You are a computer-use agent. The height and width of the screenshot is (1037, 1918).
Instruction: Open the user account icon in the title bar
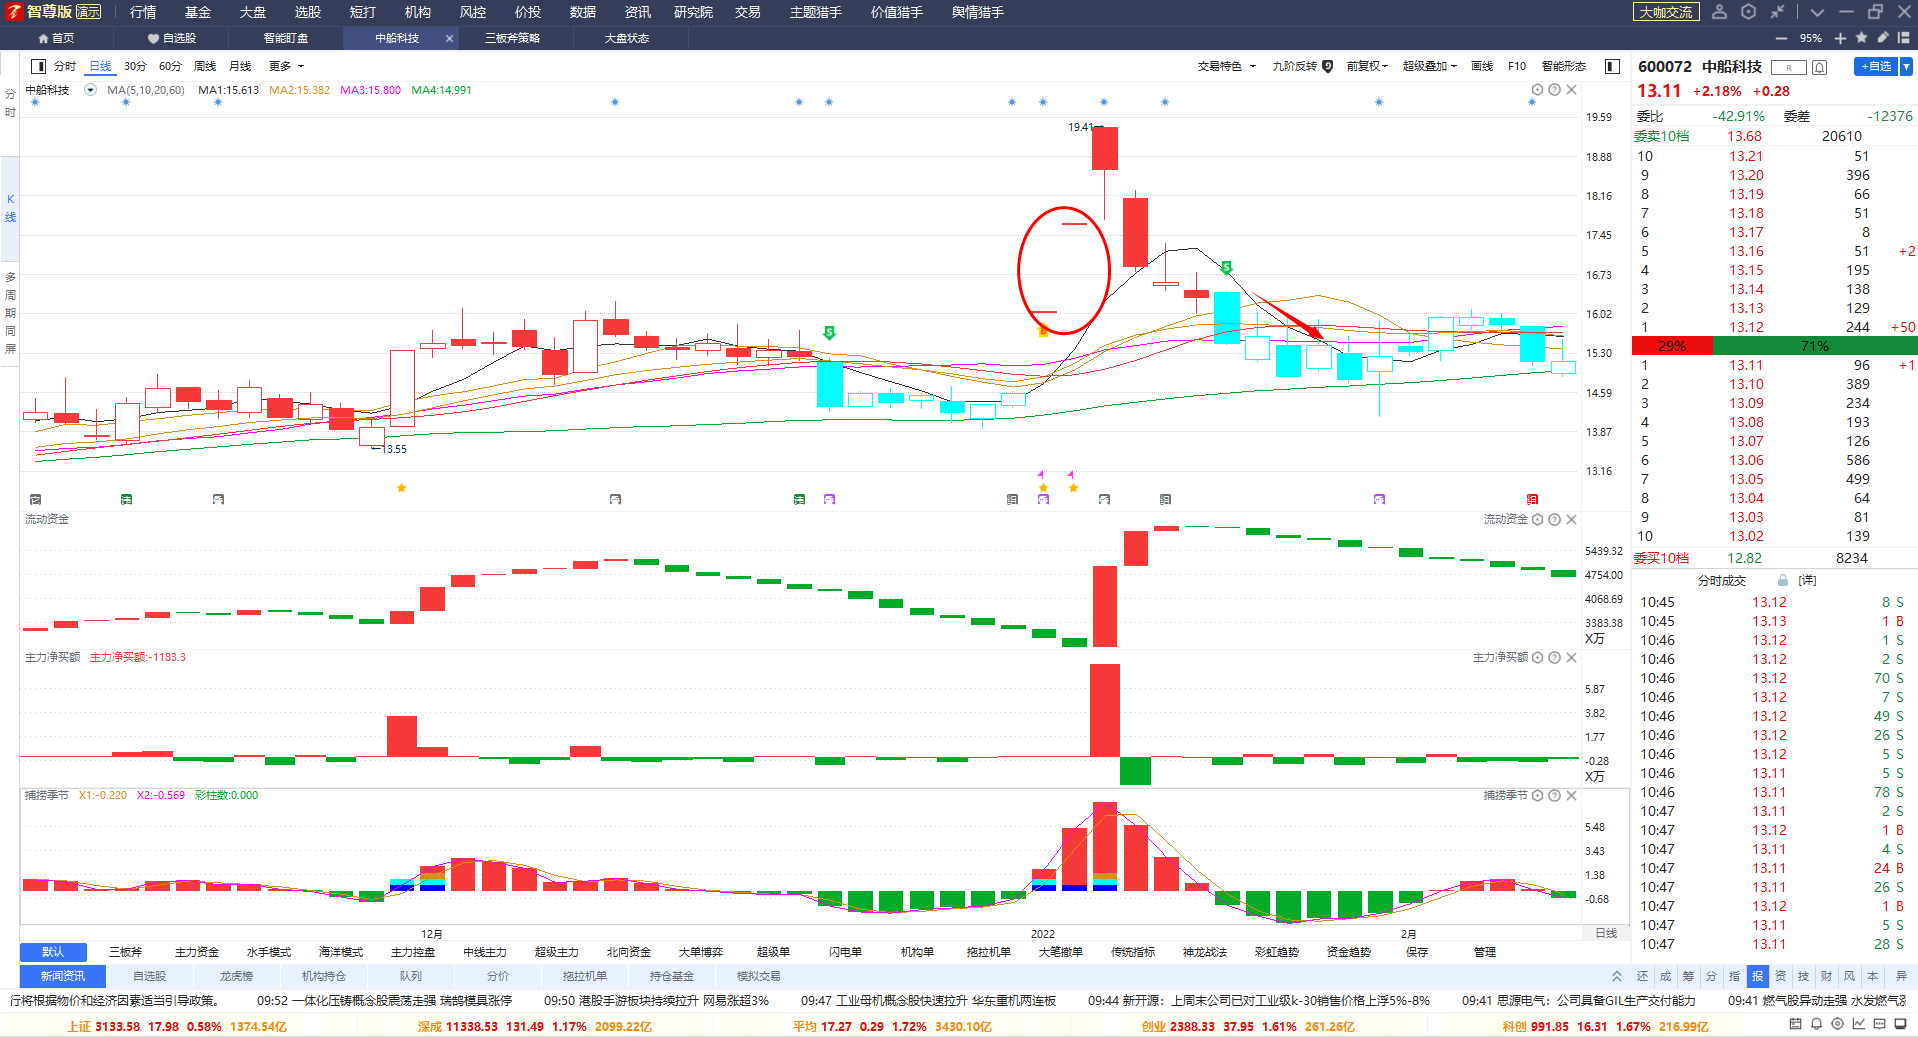coord(1719,12)
